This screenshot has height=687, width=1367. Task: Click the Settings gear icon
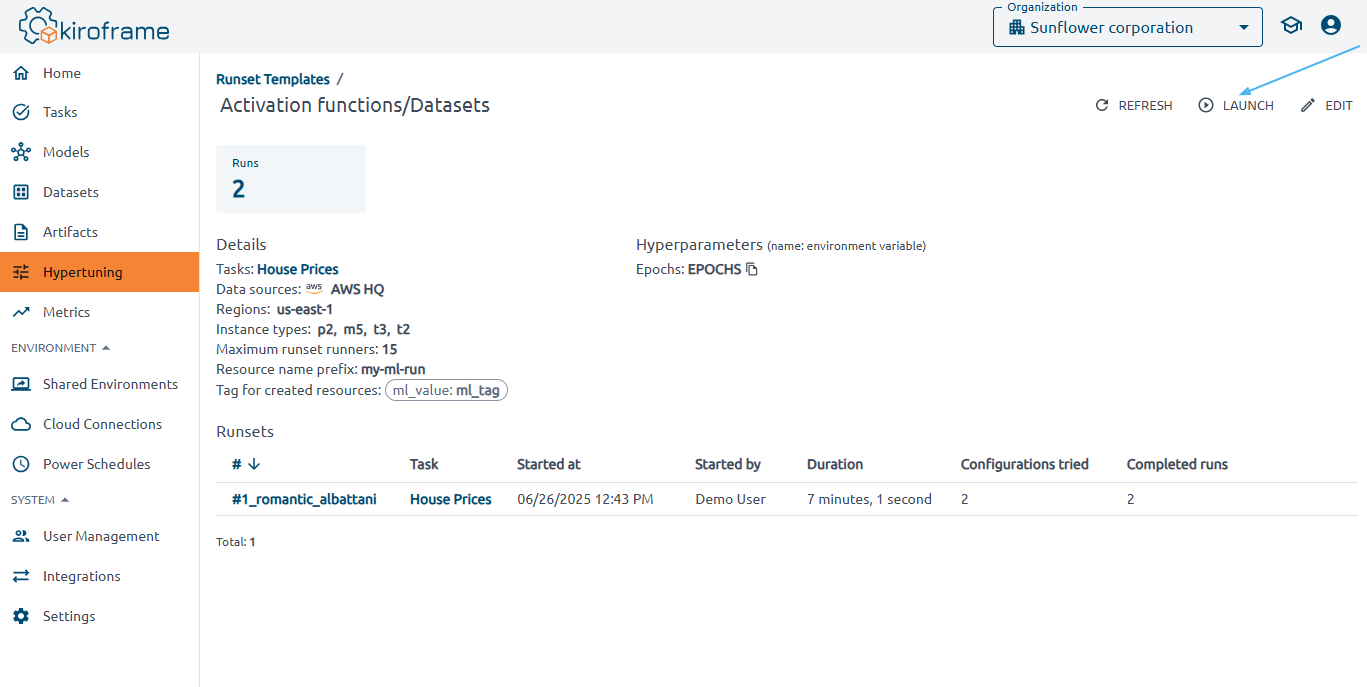click(21, 616)
